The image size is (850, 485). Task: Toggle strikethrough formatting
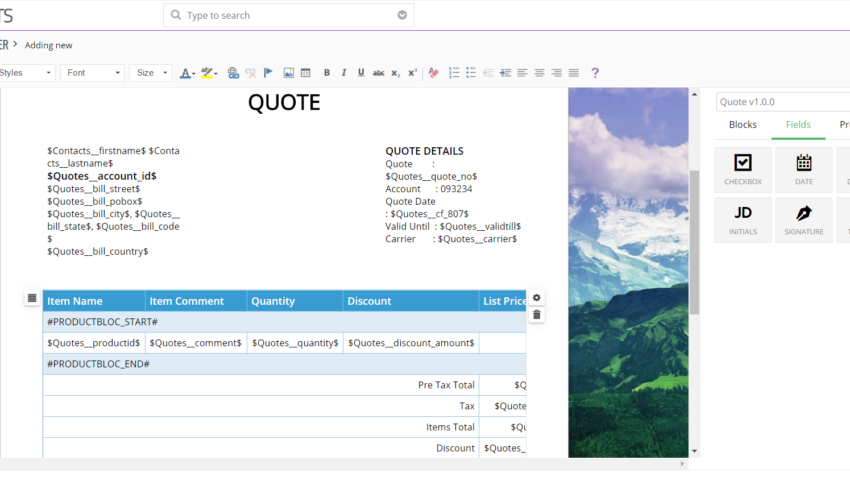tap(378, 73)
